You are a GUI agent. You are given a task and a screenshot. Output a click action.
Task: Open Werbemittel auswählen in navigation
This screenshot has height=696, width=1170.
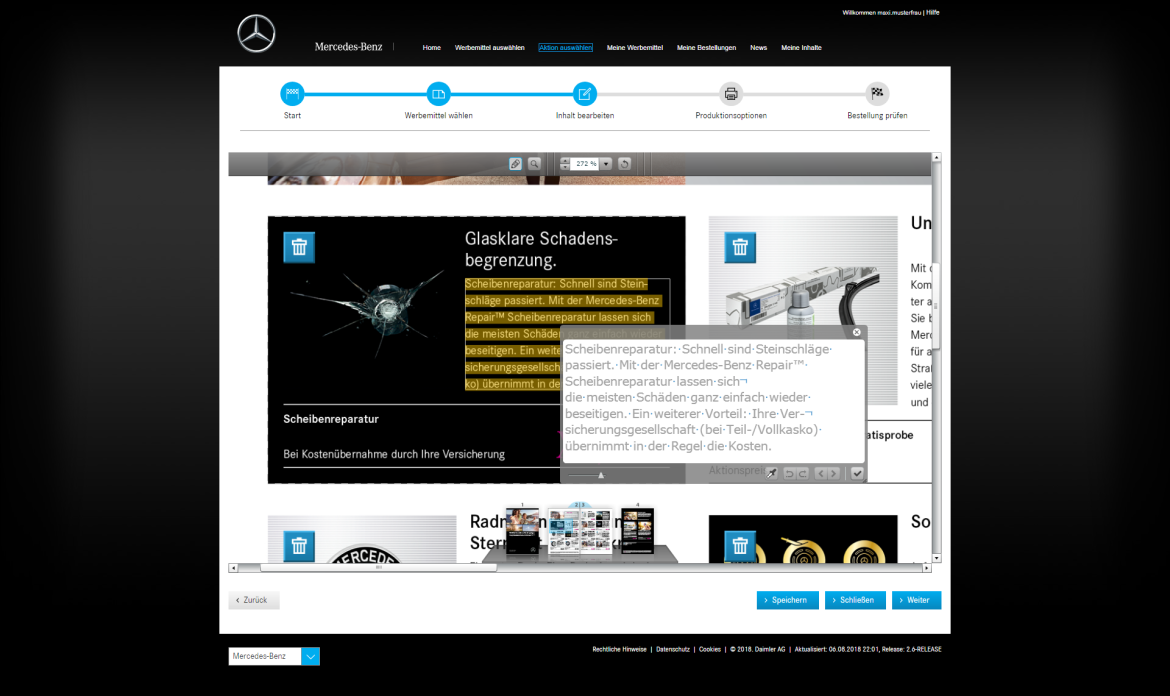[489, 48]
